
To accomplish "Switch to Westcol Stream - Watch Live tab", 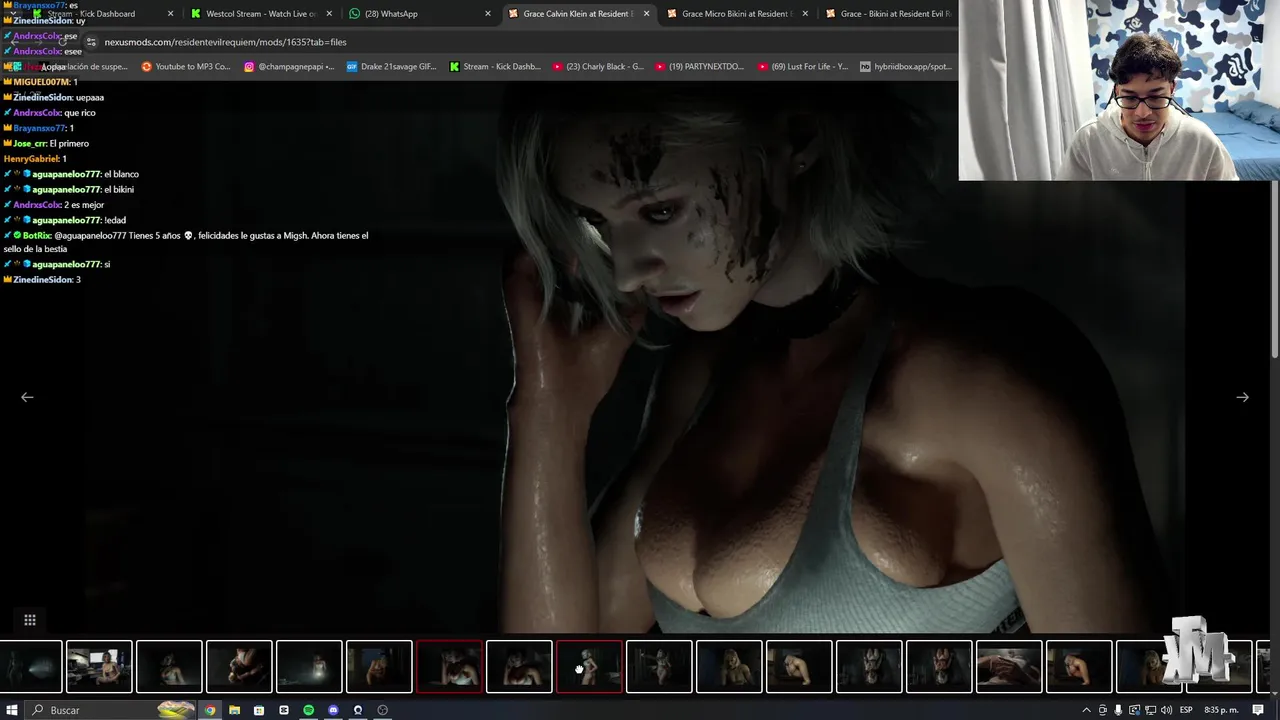I will pyautogui.click(x=260, y=14).
